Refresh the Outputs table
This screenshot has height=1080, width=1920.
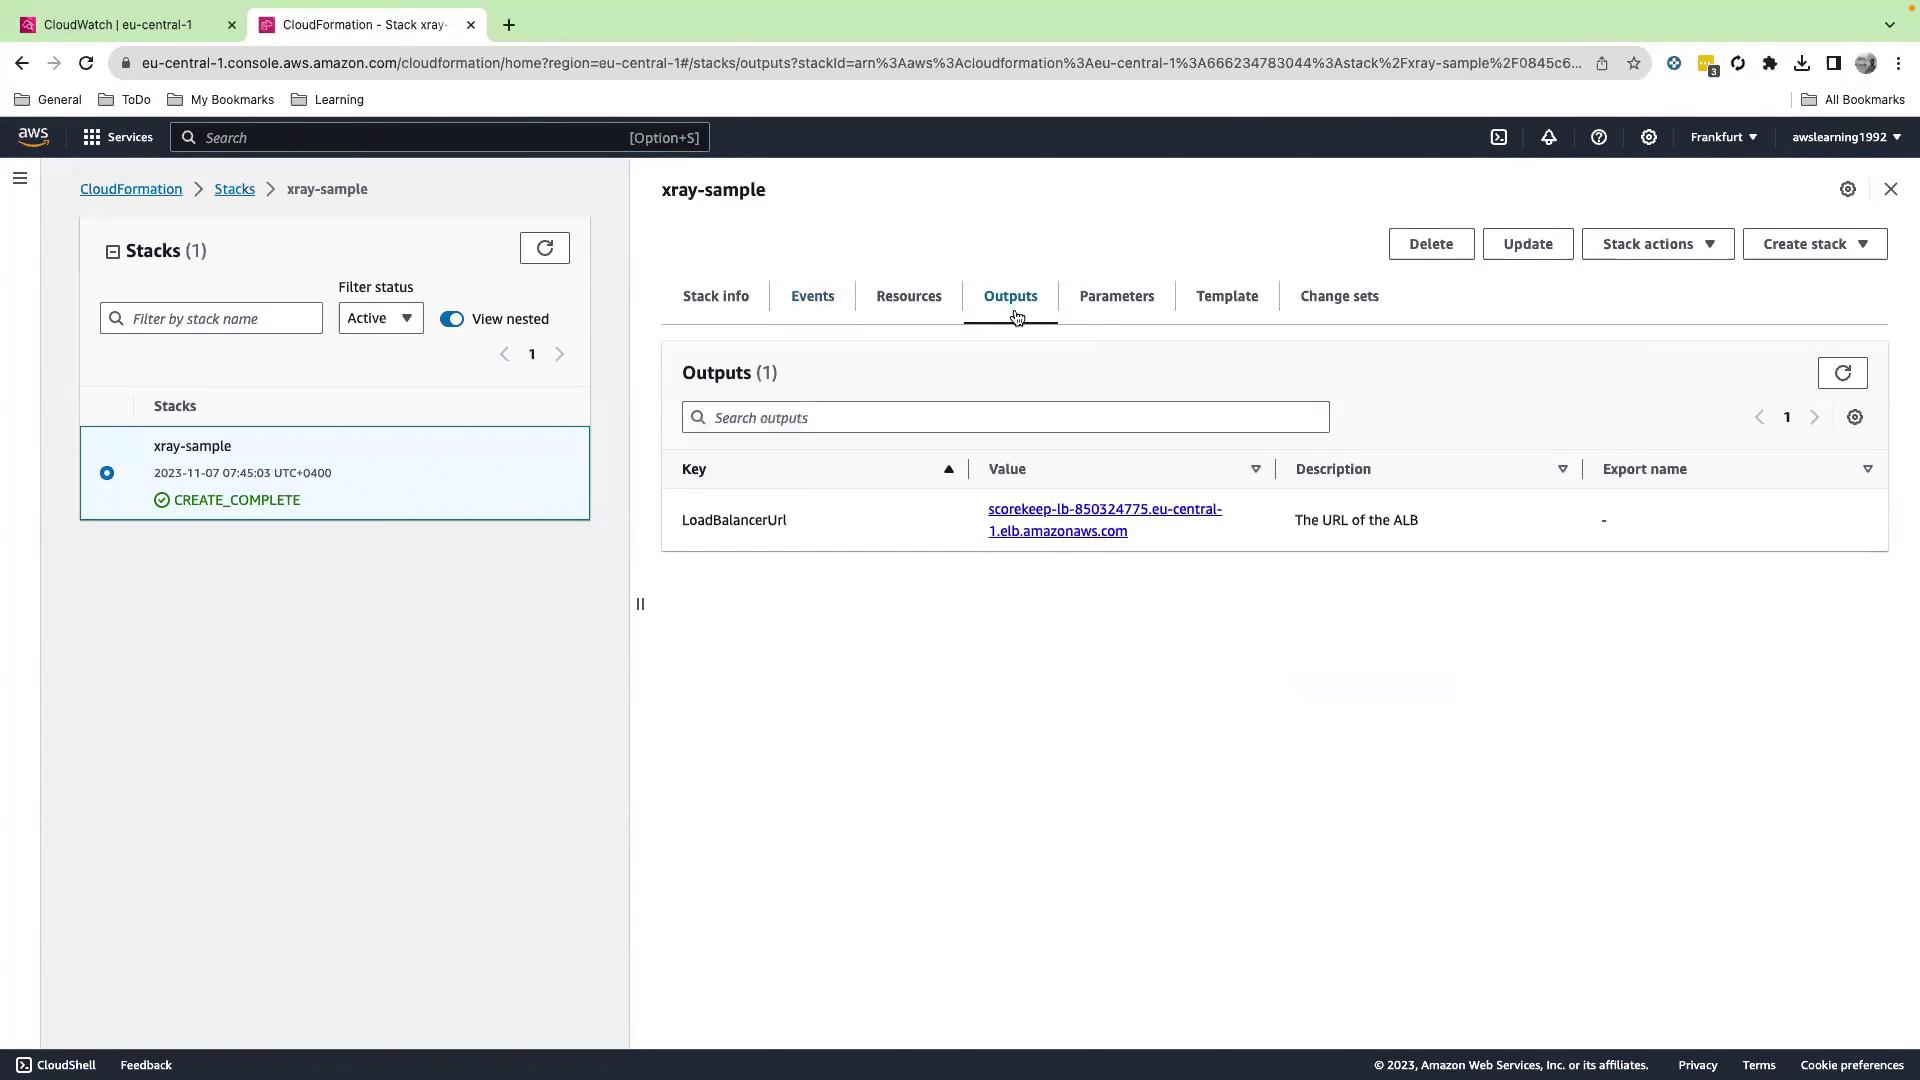1842,373
